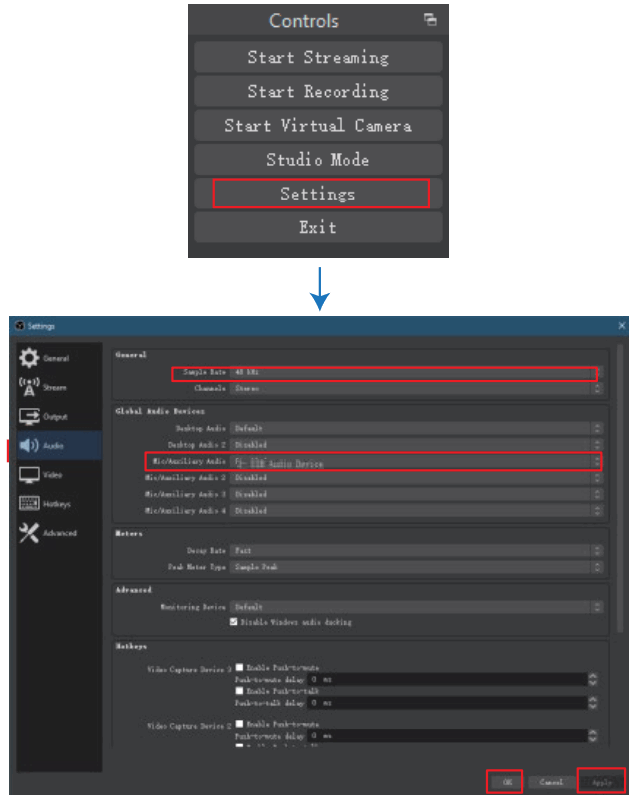Start the Virtual Camera
The width and height of the screenshot is (635, 802).
pos(318,126)
